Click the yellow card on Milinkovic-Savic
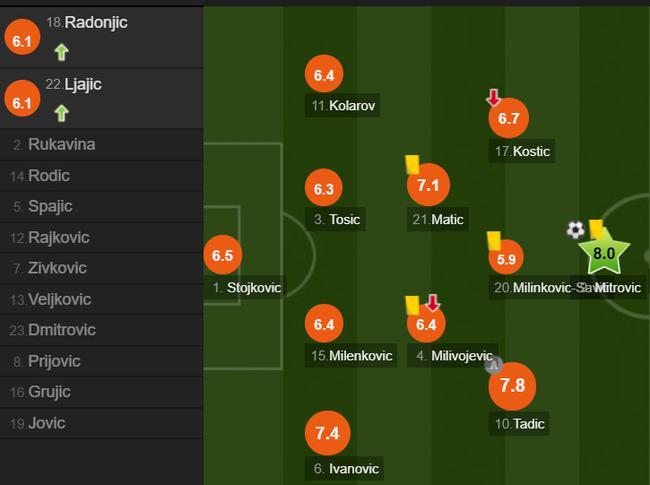650x485 pixels. [494, 240]
